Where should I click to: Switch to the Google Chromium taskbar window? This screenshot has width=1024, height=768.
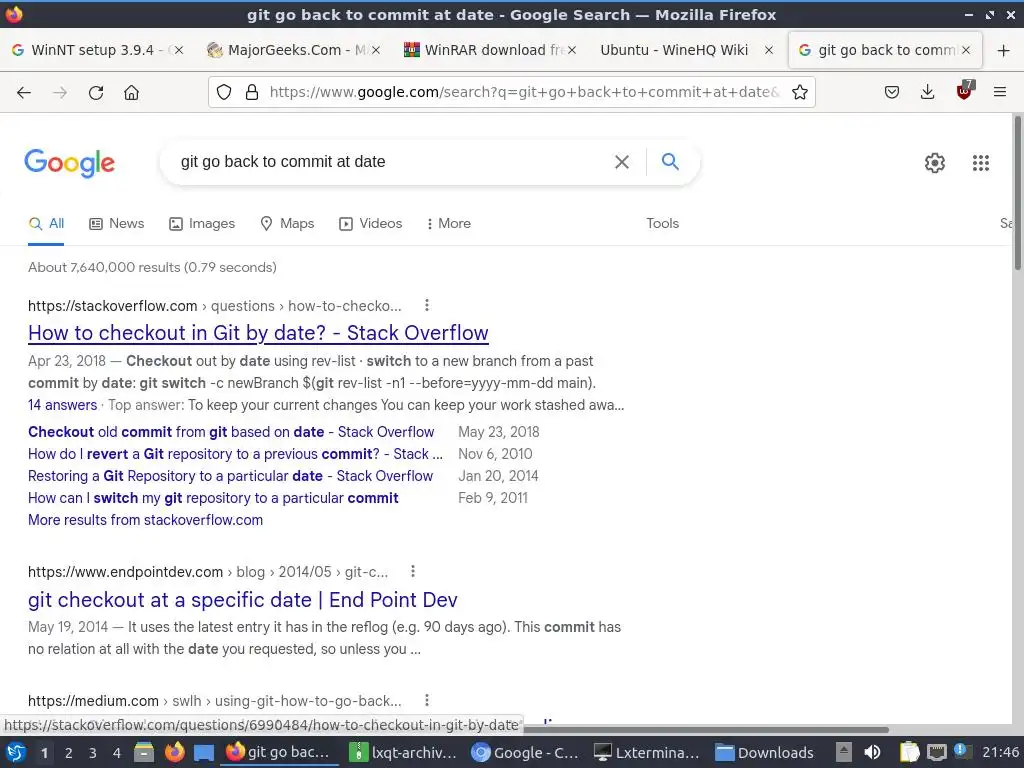(x=526, y=752)
